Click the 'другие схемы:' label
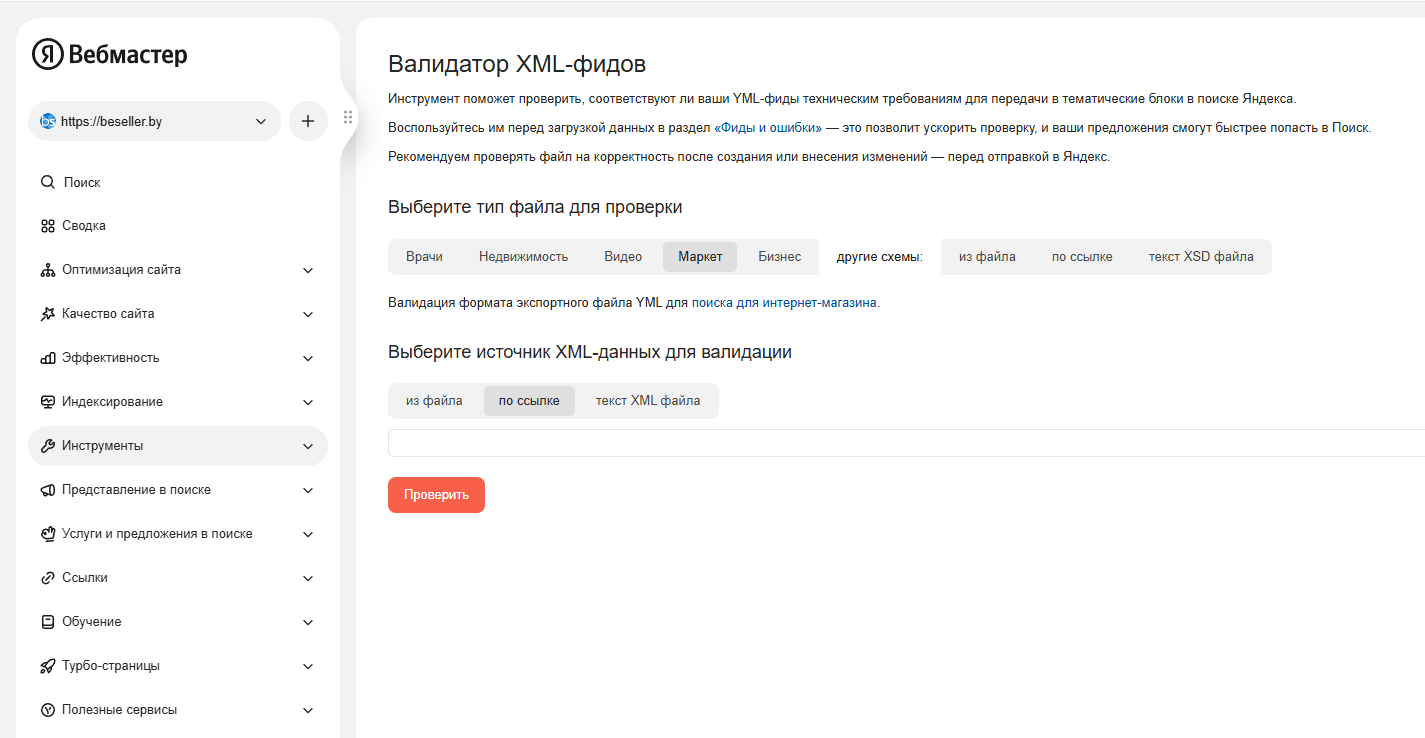This screenshot has width=1425, height=738. (x=880, y=257)
